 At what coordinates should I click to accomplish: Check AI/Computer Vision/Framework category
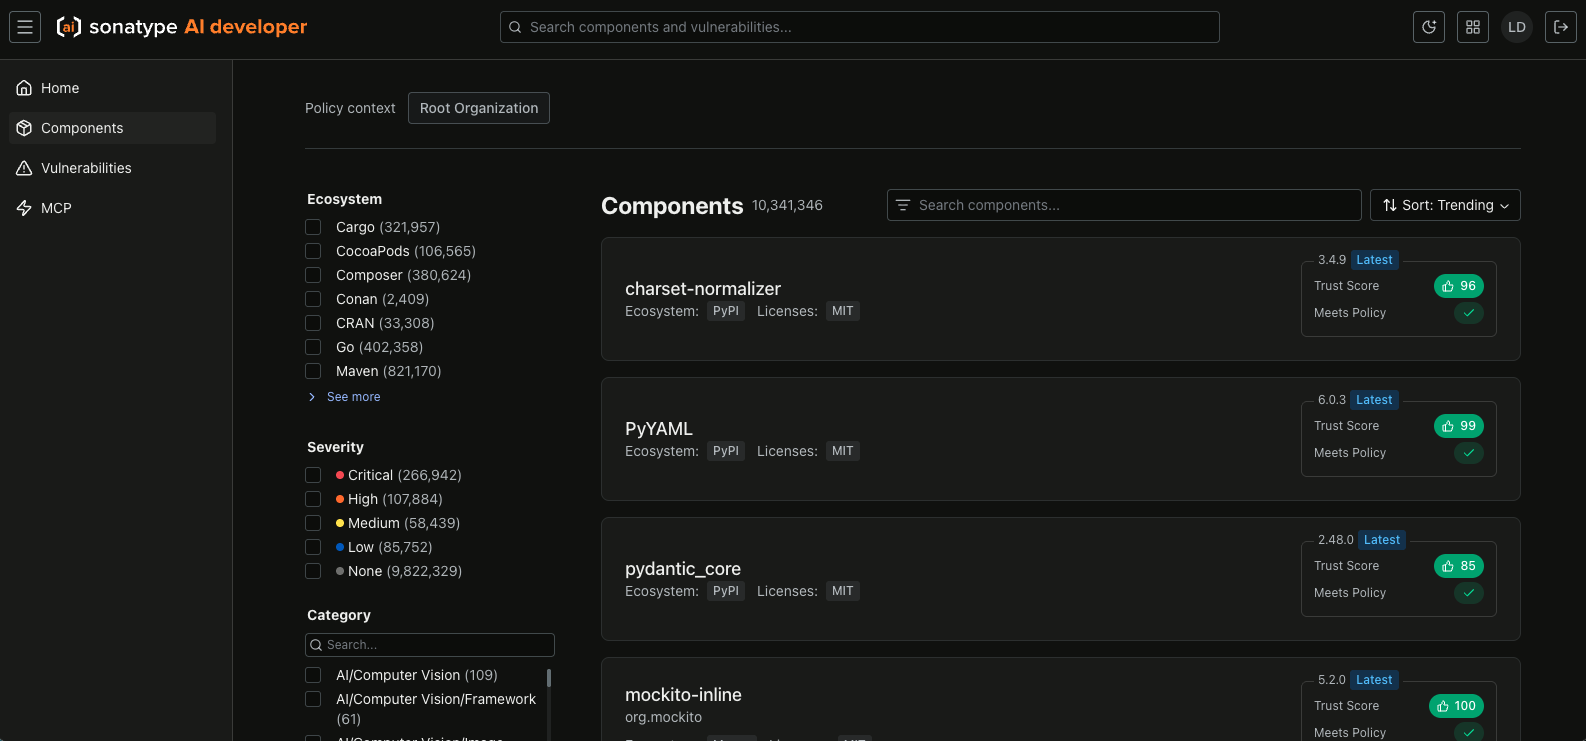coord(313,699)
